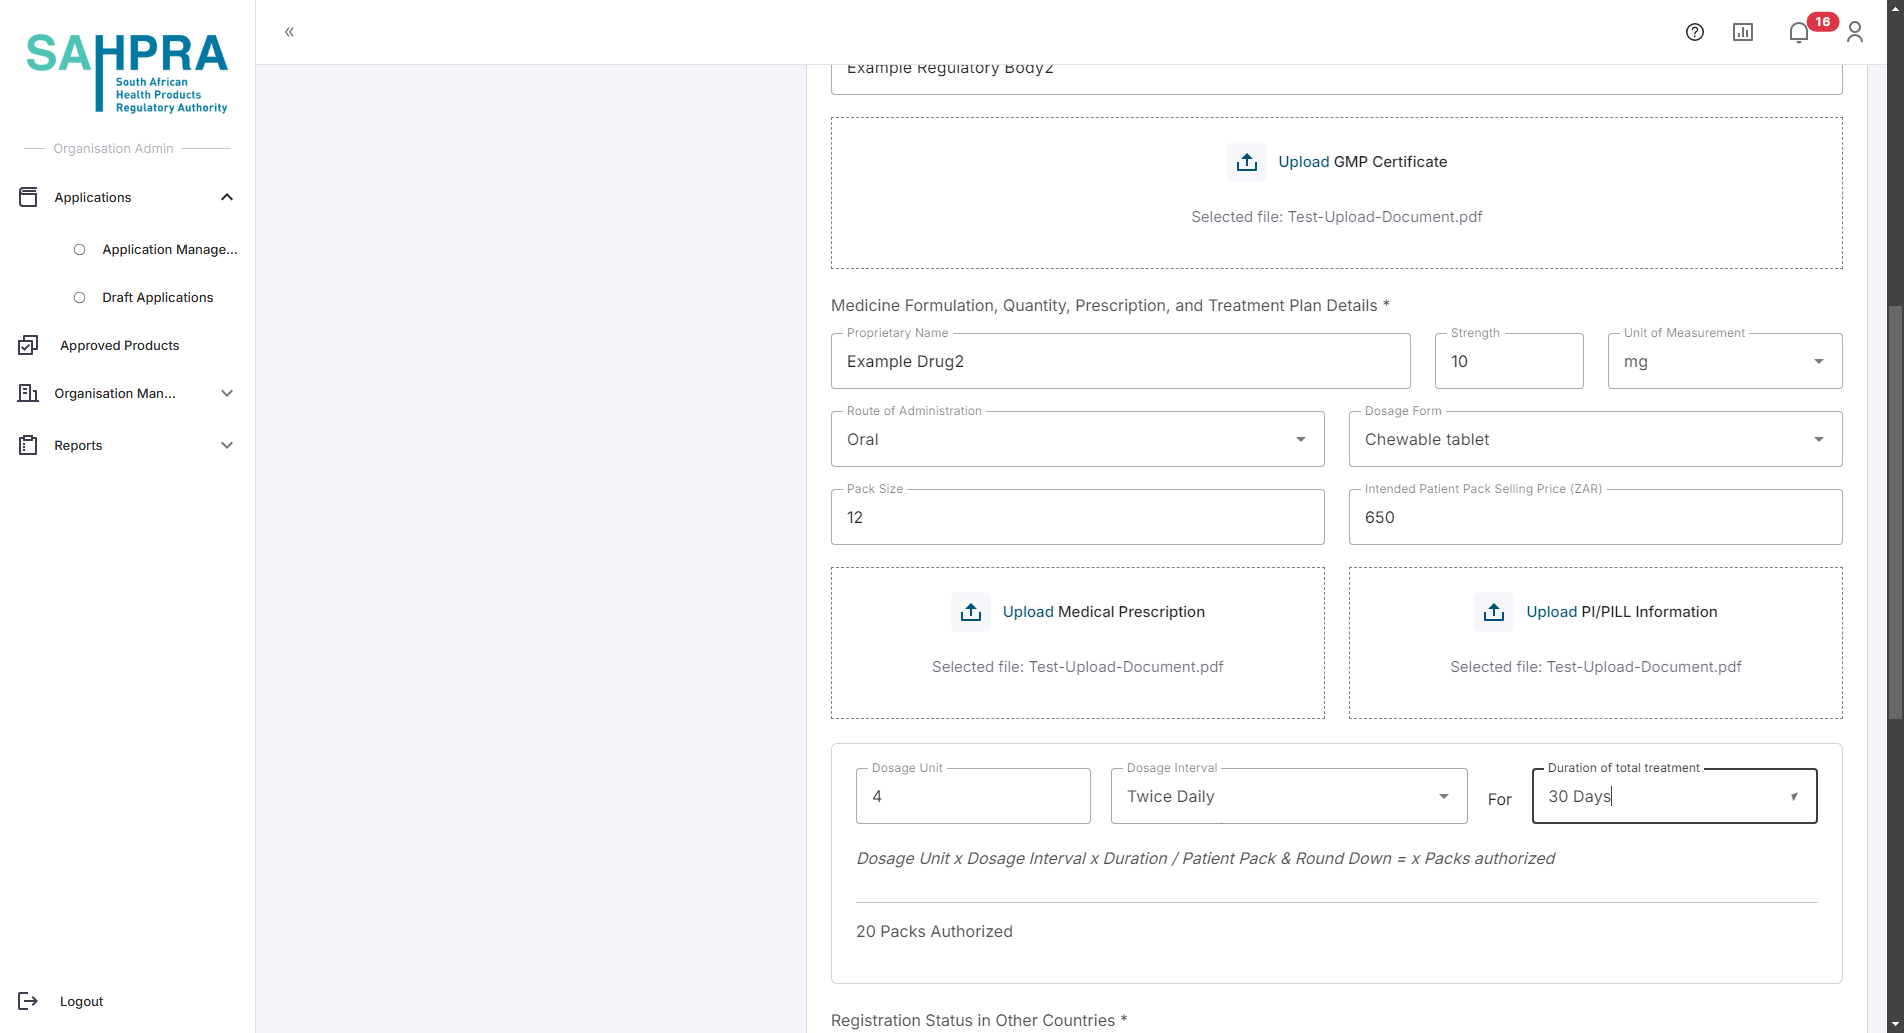The height and width of the screenshot is (1033, 1904).
Task: Open the dashboard chart icon
Action: click(1742, 32)
